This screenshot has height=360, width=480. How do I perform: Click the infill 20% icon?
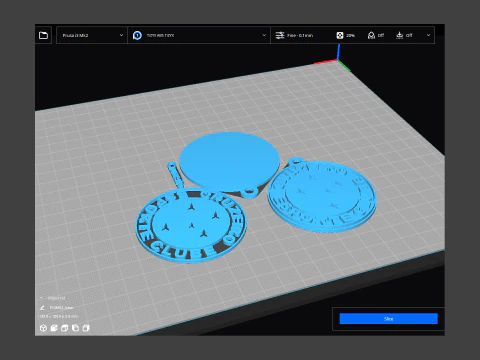tap(340, 35)
